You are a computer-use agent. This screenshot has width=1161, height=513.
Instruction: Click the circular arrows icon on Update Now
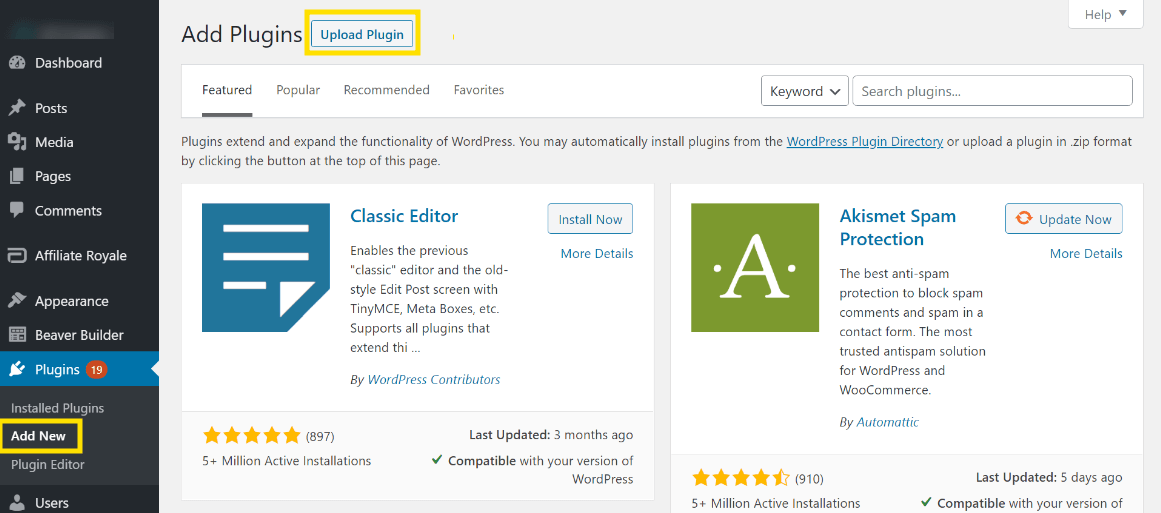pyautogui.click(x=1024, y=218)
